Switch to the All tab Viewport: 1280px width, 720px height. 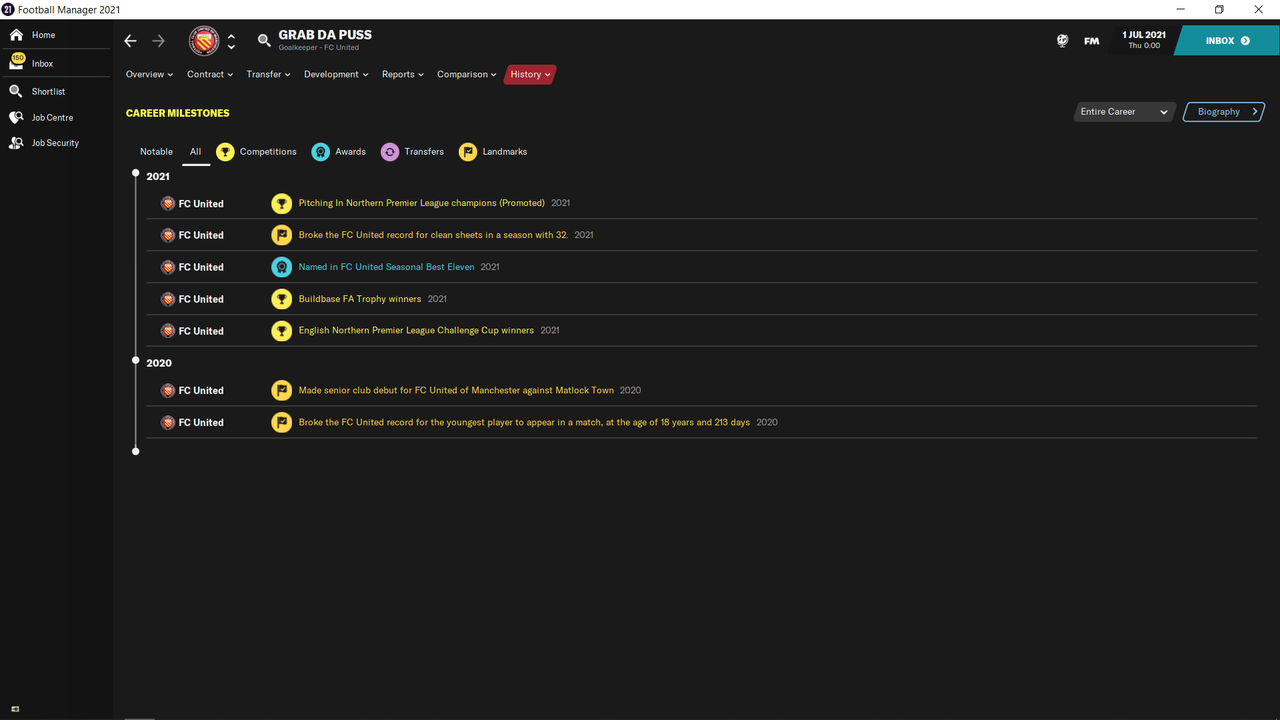[196, 152]
